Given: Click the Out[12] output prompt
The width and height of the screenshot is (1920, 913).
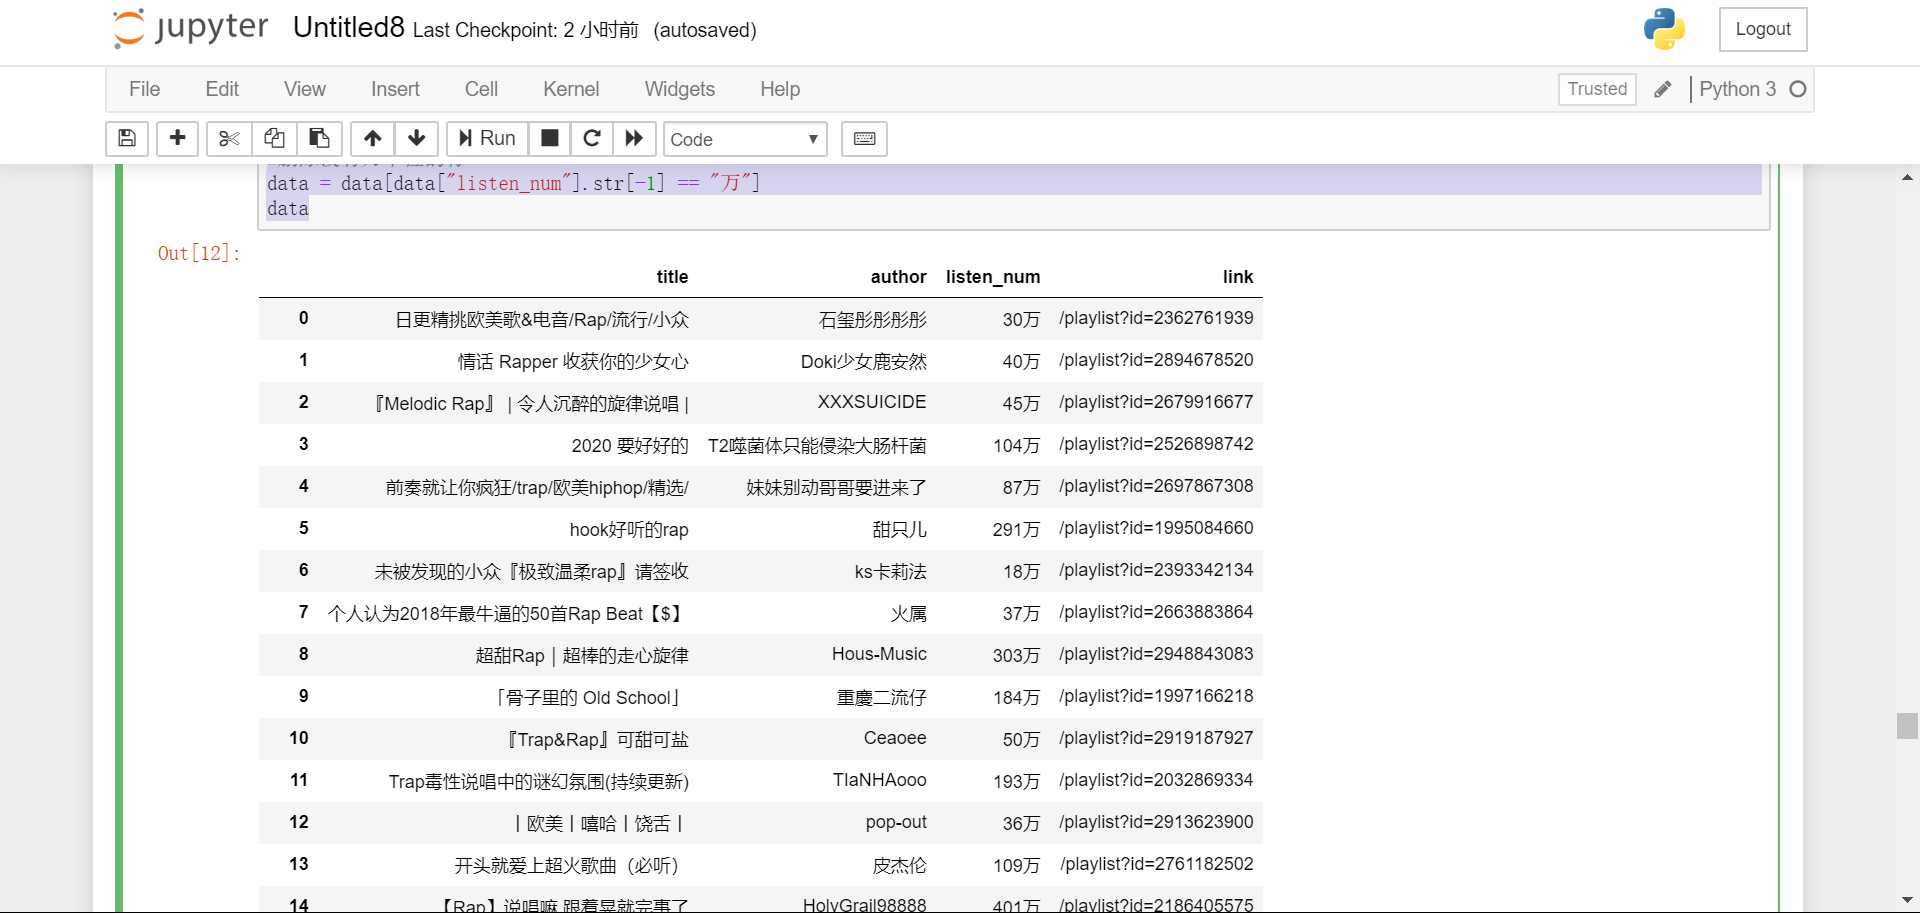Looking at the screenshot, I should (x=199, y=253).
